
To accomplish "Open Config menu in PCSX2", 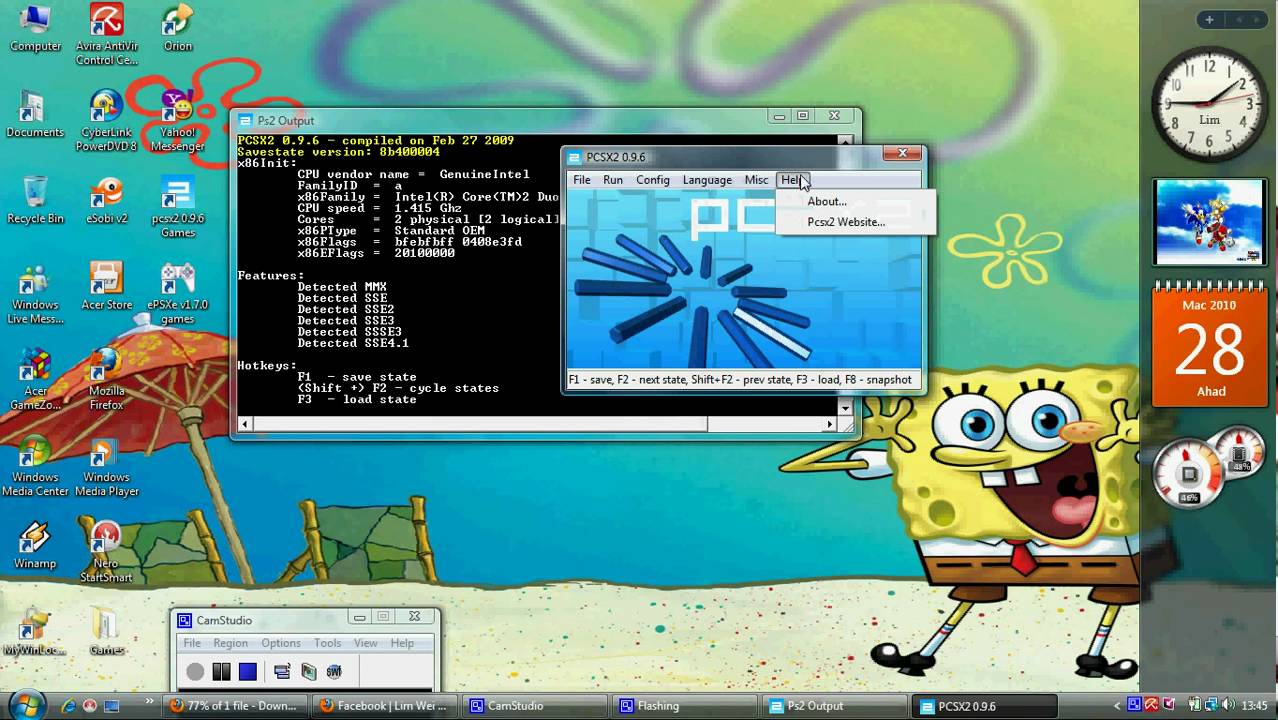I will pyautogui.click(x=653, y=180).
